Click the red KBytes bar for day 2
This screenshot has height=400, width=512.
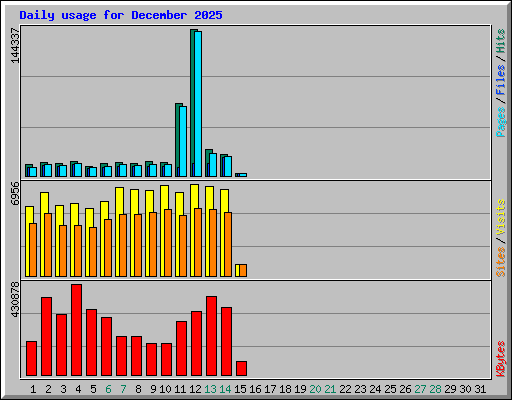46,336
